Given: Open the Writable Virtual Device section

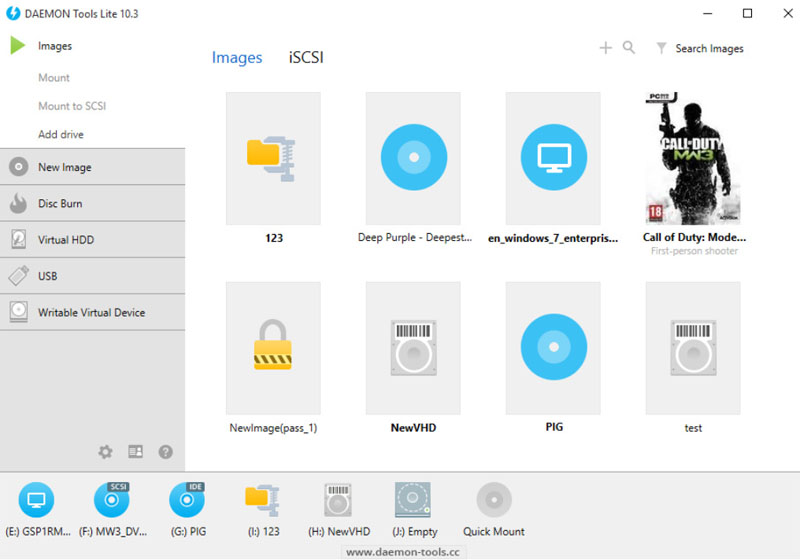Looking at the screenshot, I should [92, 312].
